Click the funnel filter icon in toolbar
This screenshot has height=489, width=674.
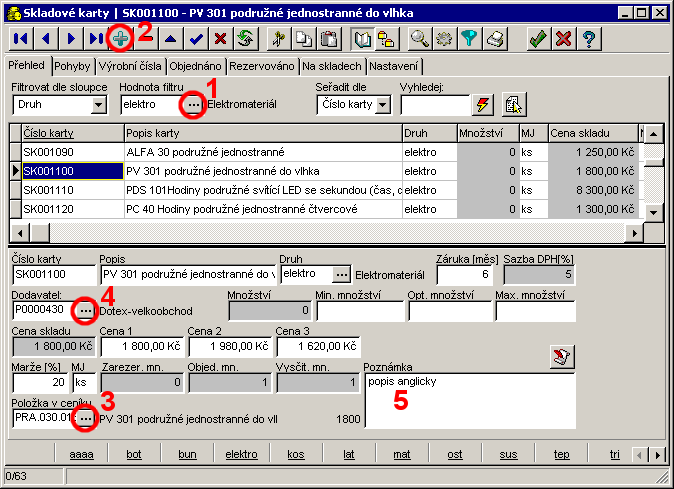(x=468, y=39)
